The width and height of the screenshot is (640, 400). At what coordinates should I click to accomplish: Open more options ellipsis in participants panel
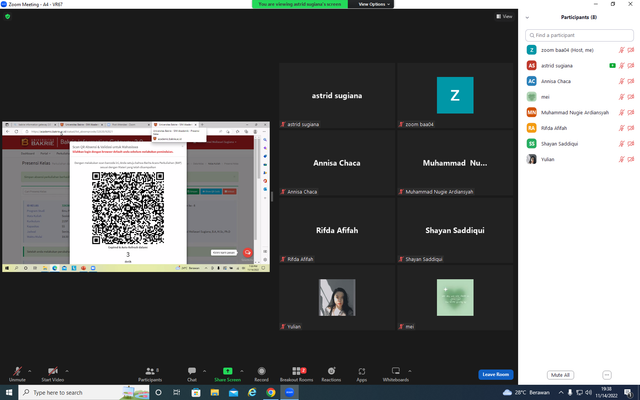pos(607,375)
